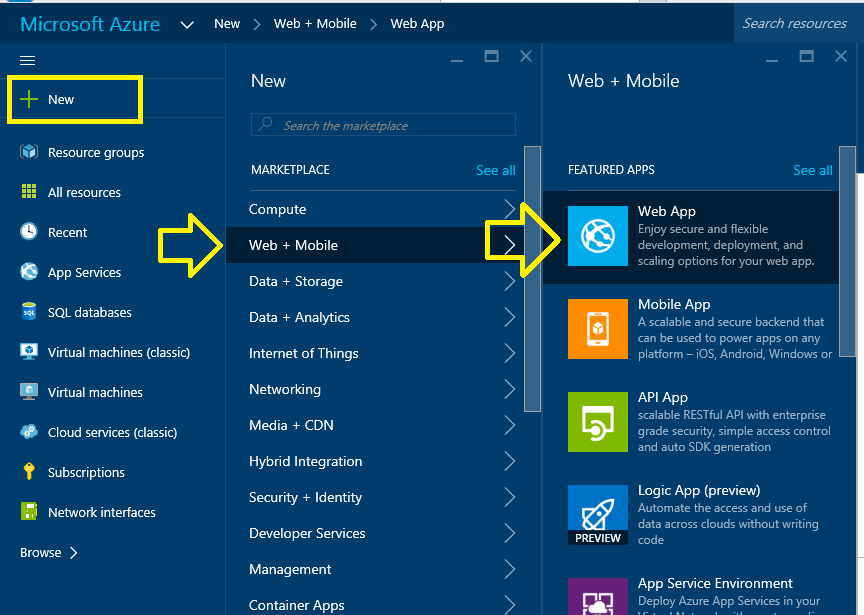The width and height of the screenshot is (864, 615).
Task: Click the Mobile App orange tile icon
Action: [598, 329]
